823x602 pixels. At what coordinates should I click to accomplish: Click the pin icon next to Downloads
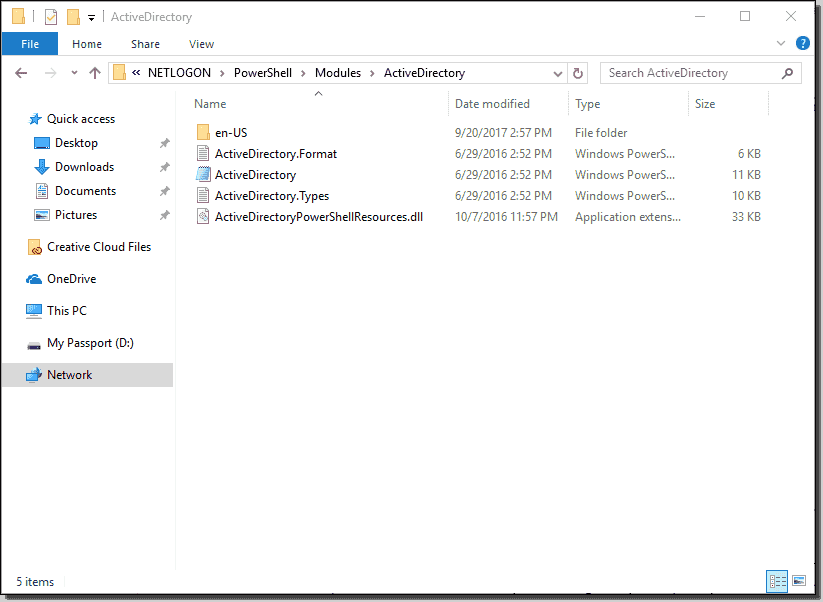click(x=165, y=167)
